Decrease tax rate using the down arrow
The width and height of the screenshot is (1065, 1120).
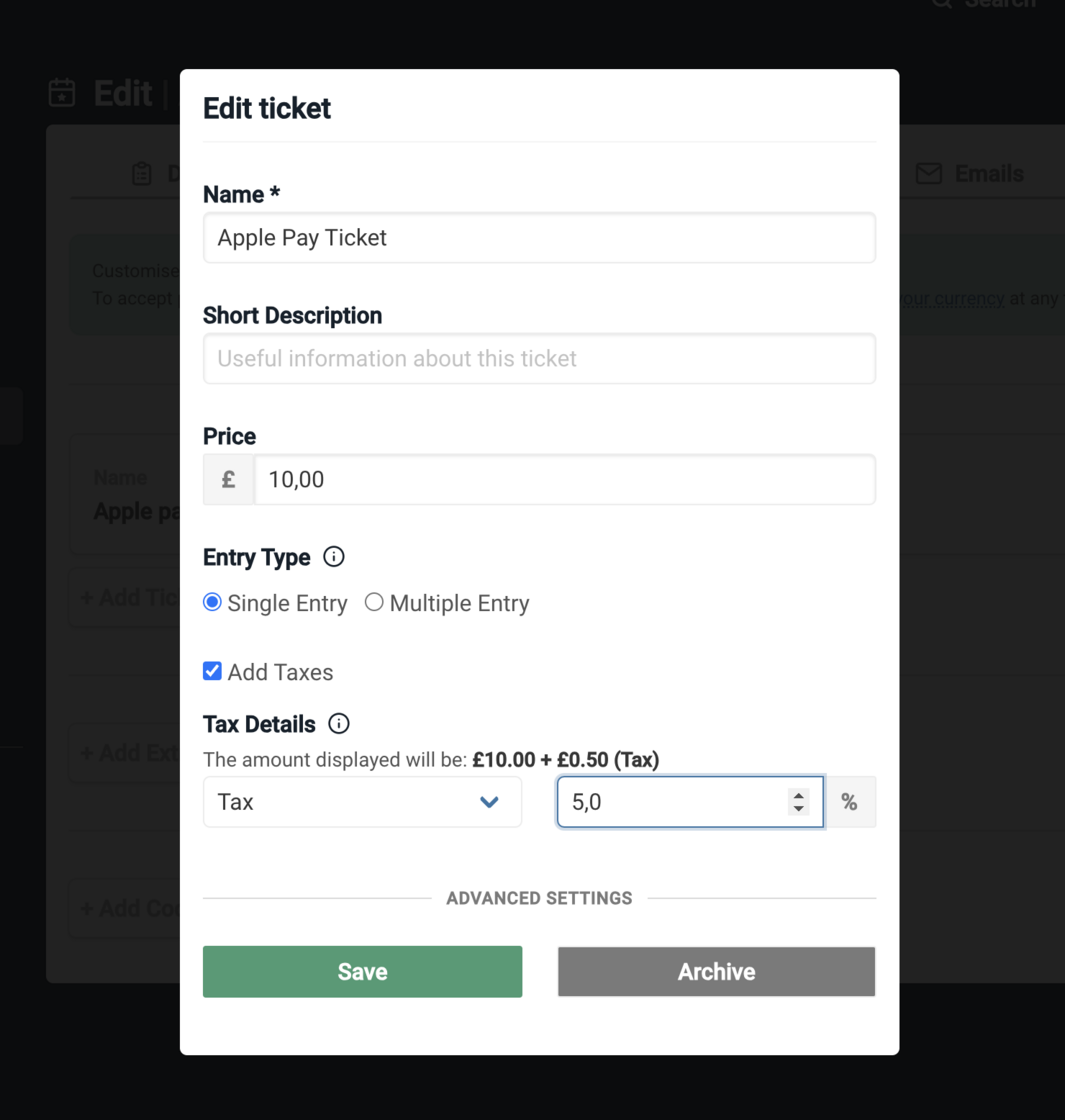[x=798, y=808]
